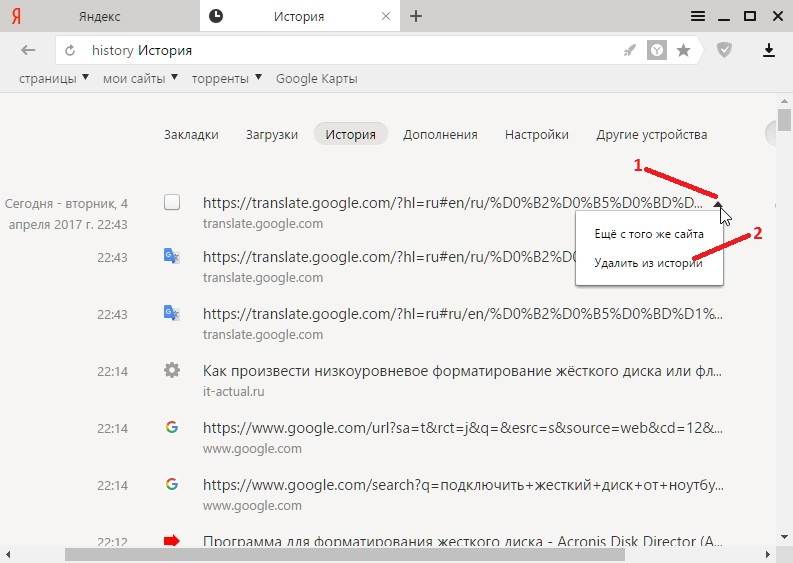
Task: Open the browser hamburger menu
Action: click(699, 15)
